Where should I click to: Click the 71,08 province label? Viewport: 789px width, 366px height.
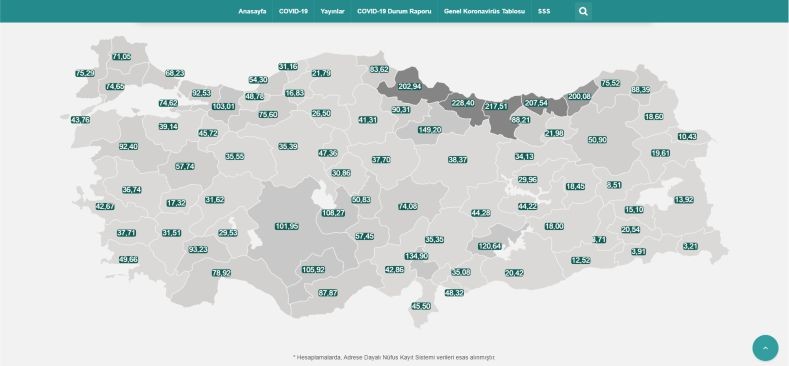[121, 56]
